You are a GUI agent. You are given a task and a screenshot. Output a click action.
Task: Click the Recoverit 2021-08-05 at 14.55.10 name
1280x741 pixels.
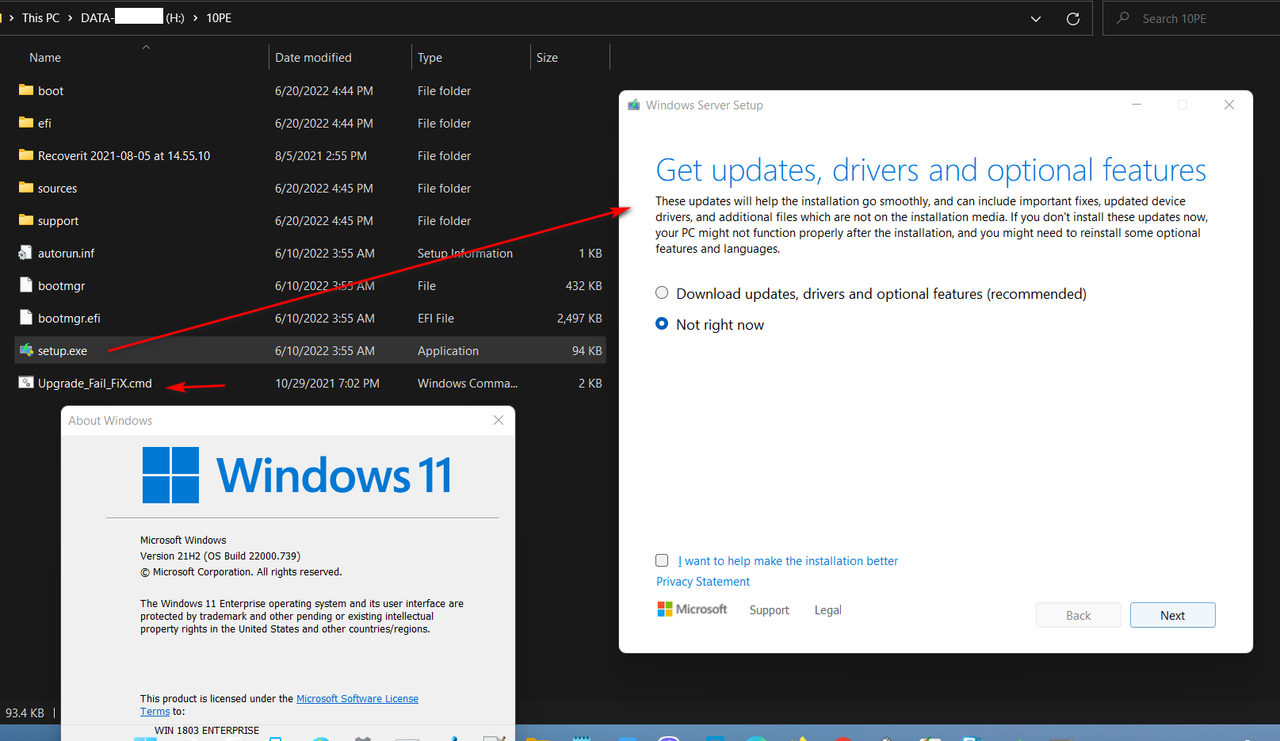point(124,156)
